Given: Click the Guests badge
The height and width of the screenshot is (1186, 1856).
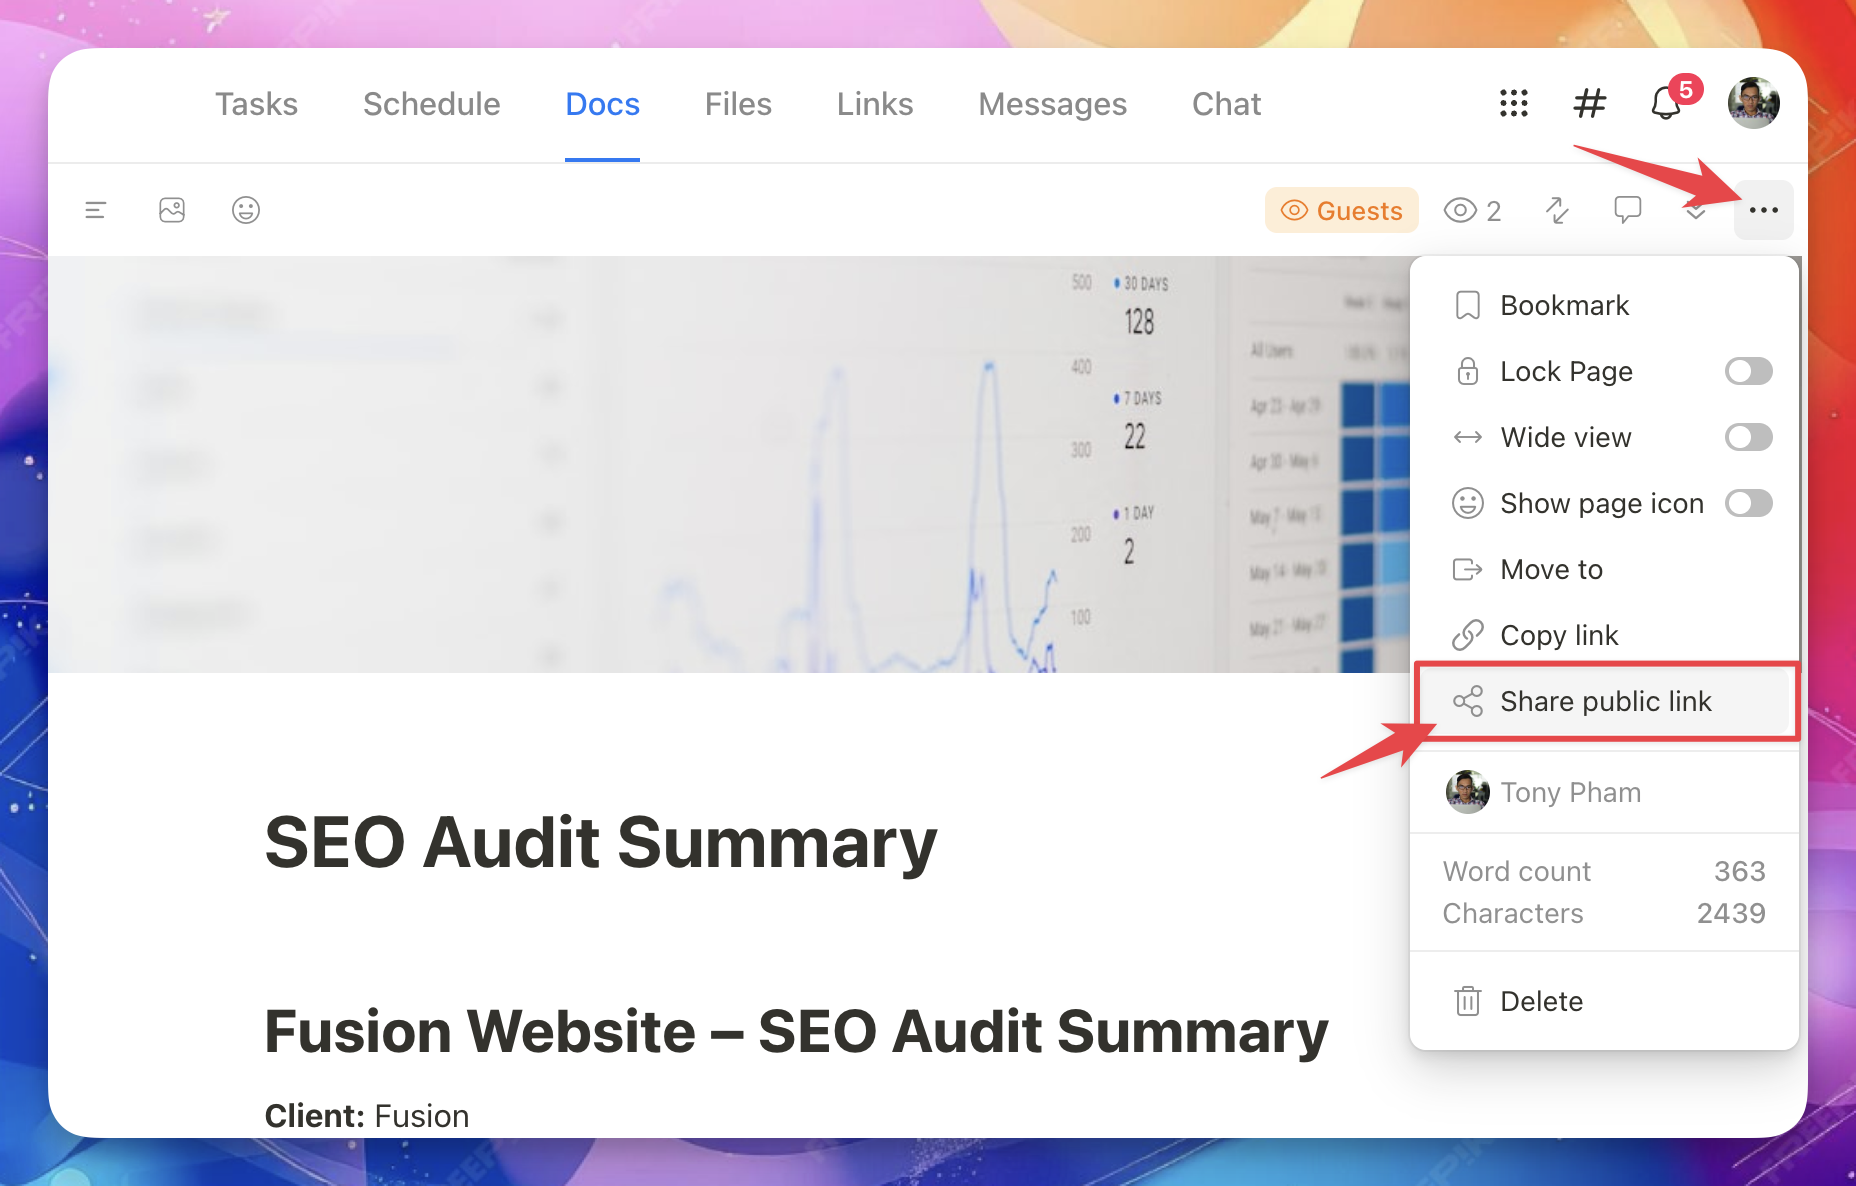Looking at the screenshot, I should pos(1341,211).
